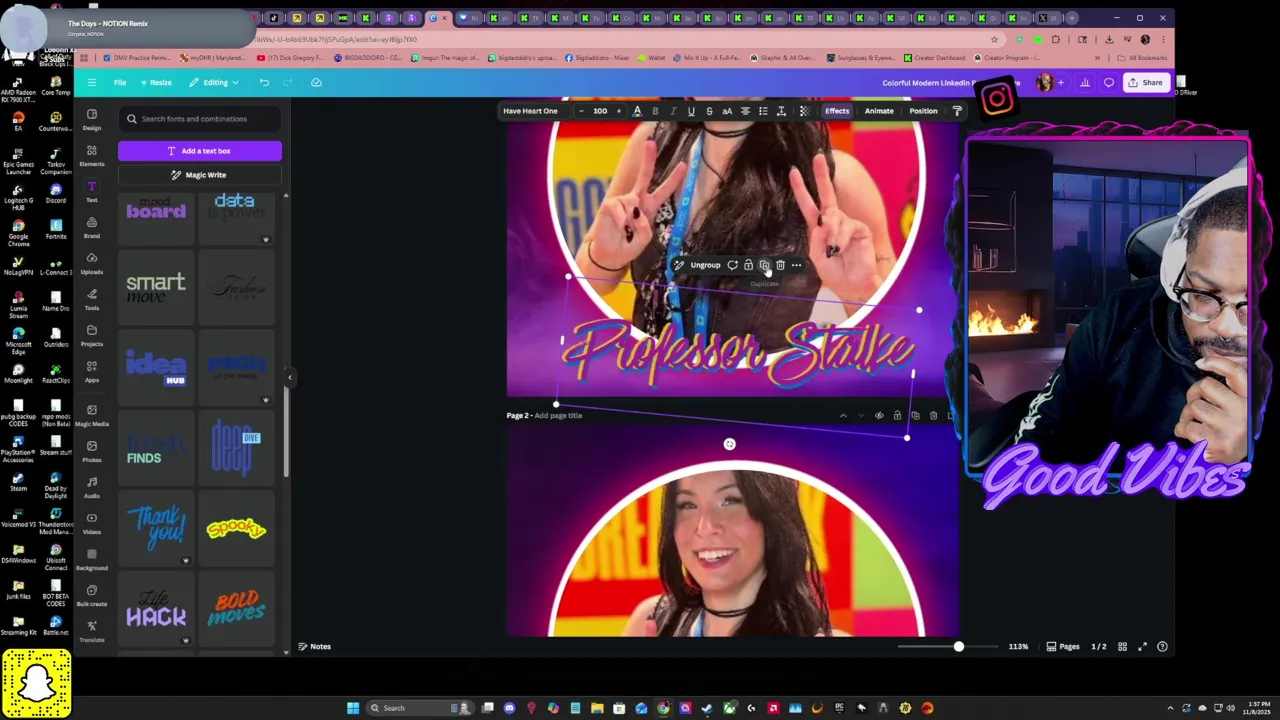The image size is (1280, 720).
Task: Move Page 2 up with chevron
Action: [843, 416]
